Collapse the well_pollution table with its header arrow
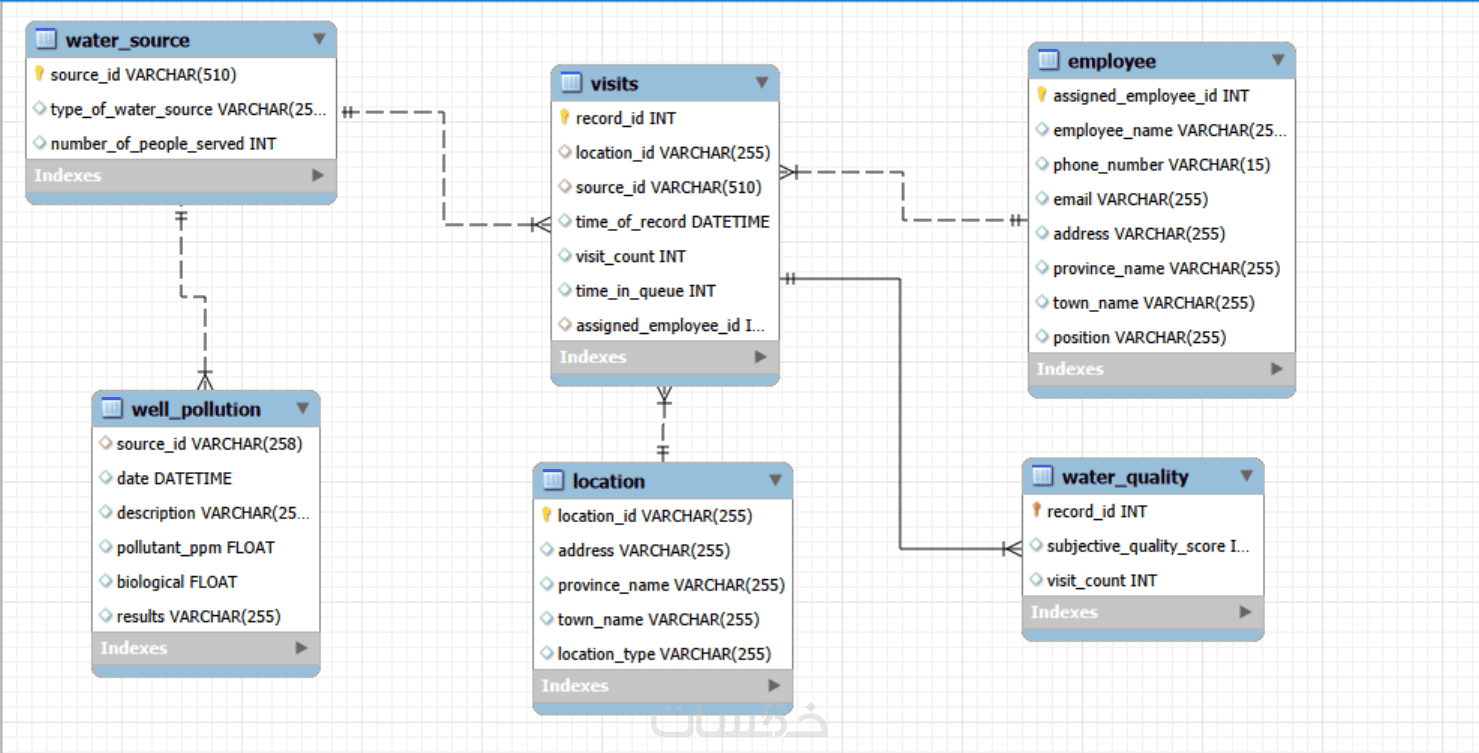 (303, 409)
